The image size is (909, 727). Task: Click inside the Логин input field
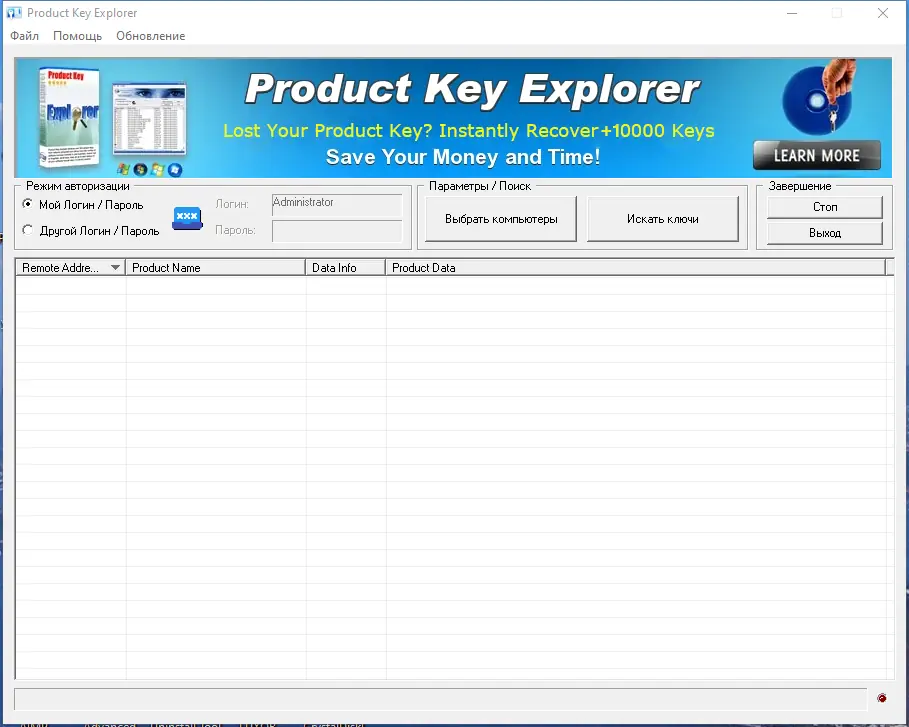[336, 204]
